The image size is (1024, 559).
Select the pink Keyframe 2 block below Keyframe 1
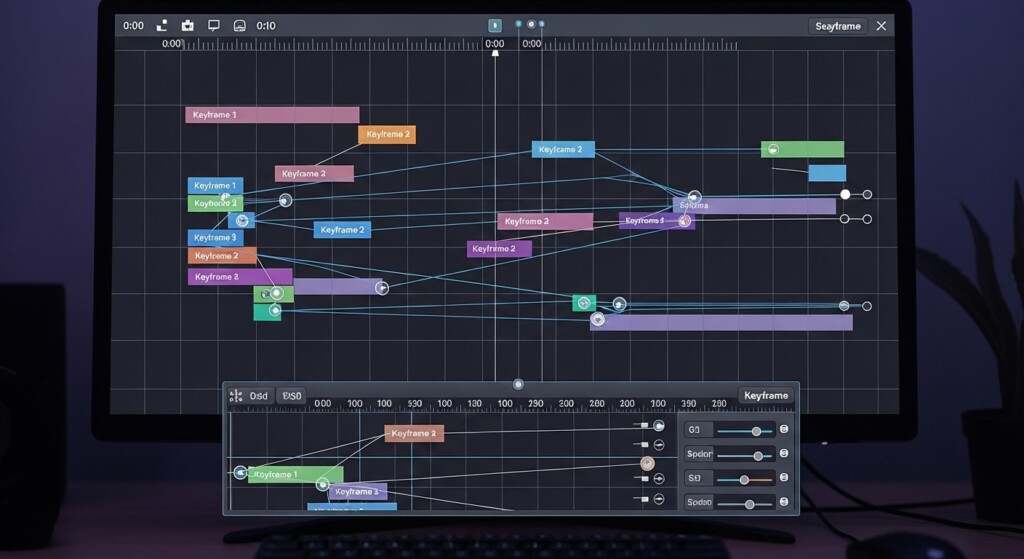(x=314, y=174)
